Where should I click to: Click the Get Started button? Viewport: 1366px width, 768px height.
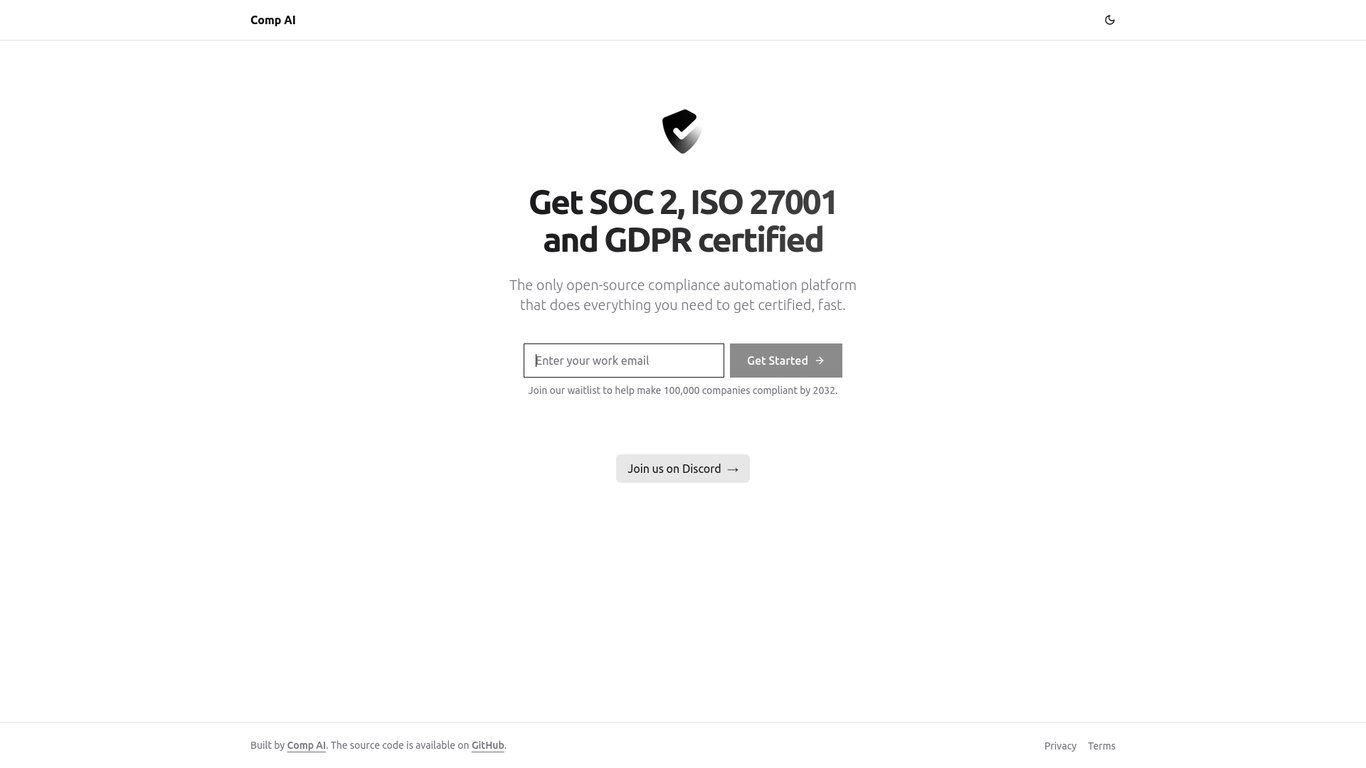[x=786, y=361]
